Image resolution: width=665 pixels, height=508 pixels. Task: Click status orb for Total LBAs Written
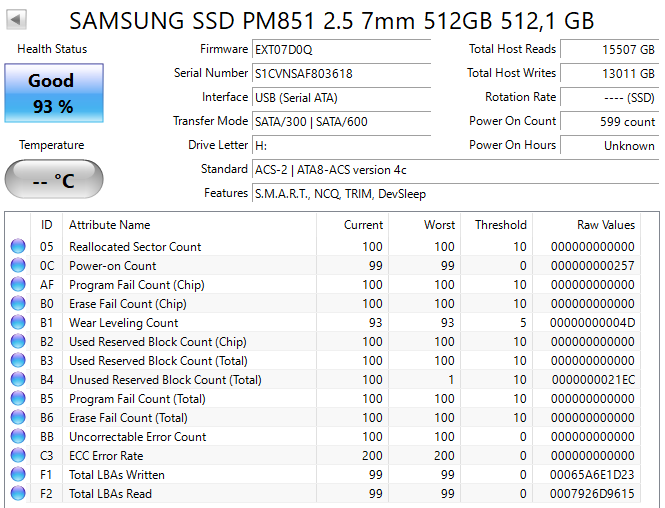click(x=18, y=475)
